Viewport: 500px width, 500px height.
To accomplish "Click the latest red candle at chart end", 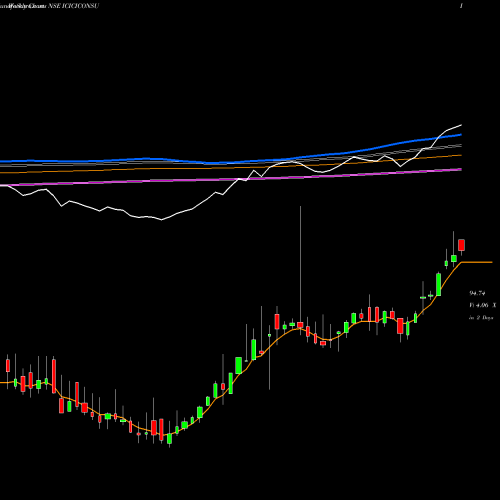I will [461, 245].
